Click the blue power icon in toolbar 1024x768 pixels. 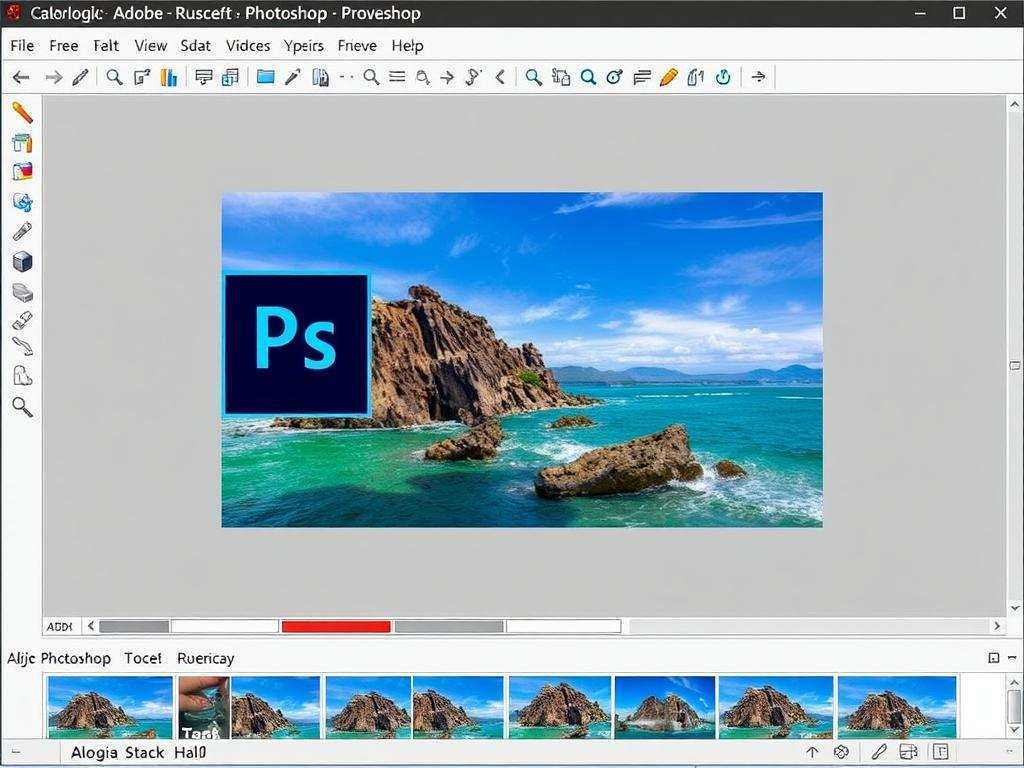(723, 77)
